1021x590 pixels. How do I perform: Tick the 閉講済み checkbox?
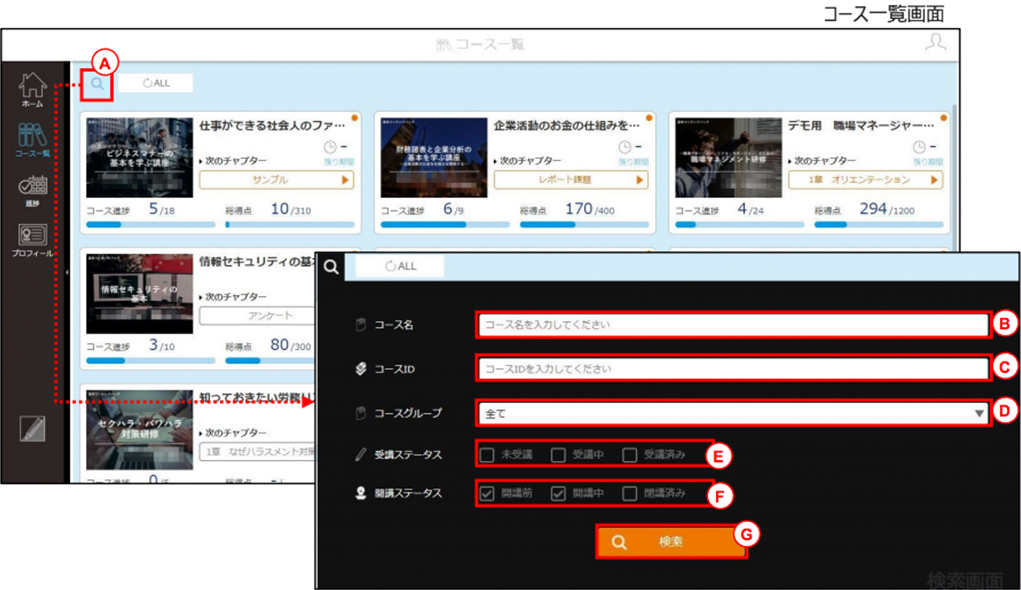[629, 494]
